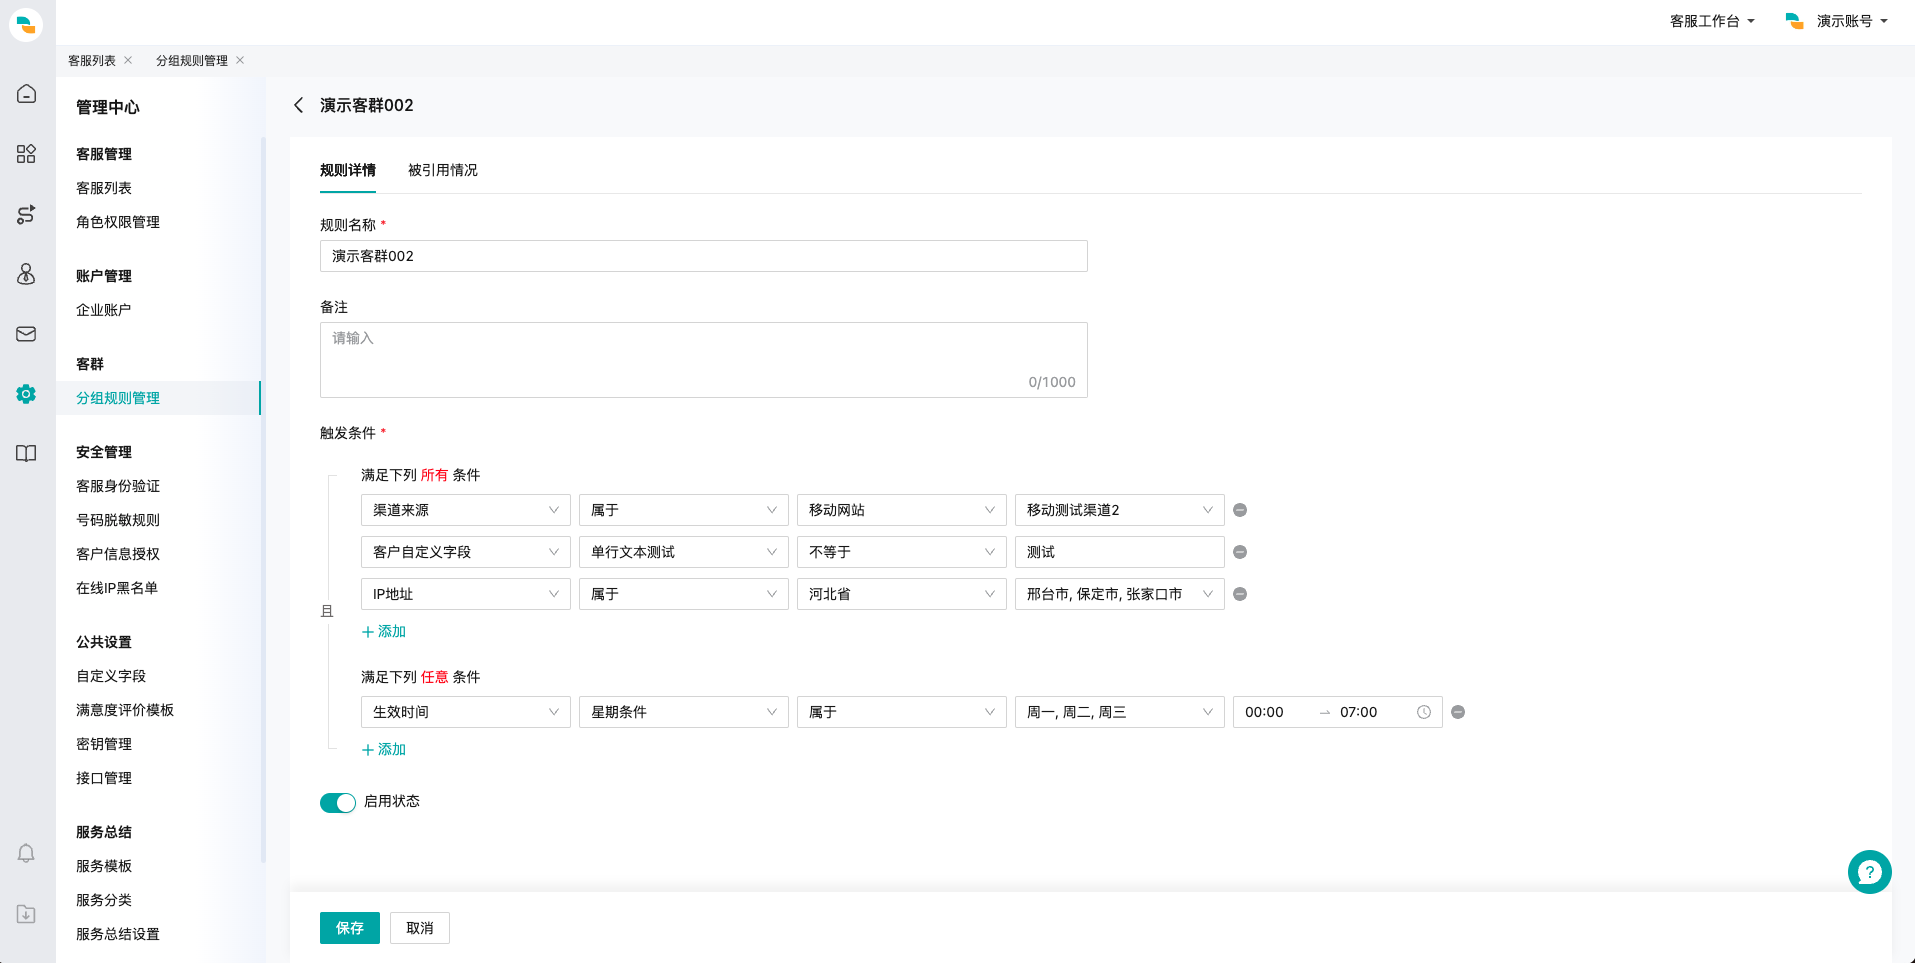The width and height of the screenshot is (1915, 963).
Task: Switch to the 规则详情 tab
Action: click(x=348, y=170)
